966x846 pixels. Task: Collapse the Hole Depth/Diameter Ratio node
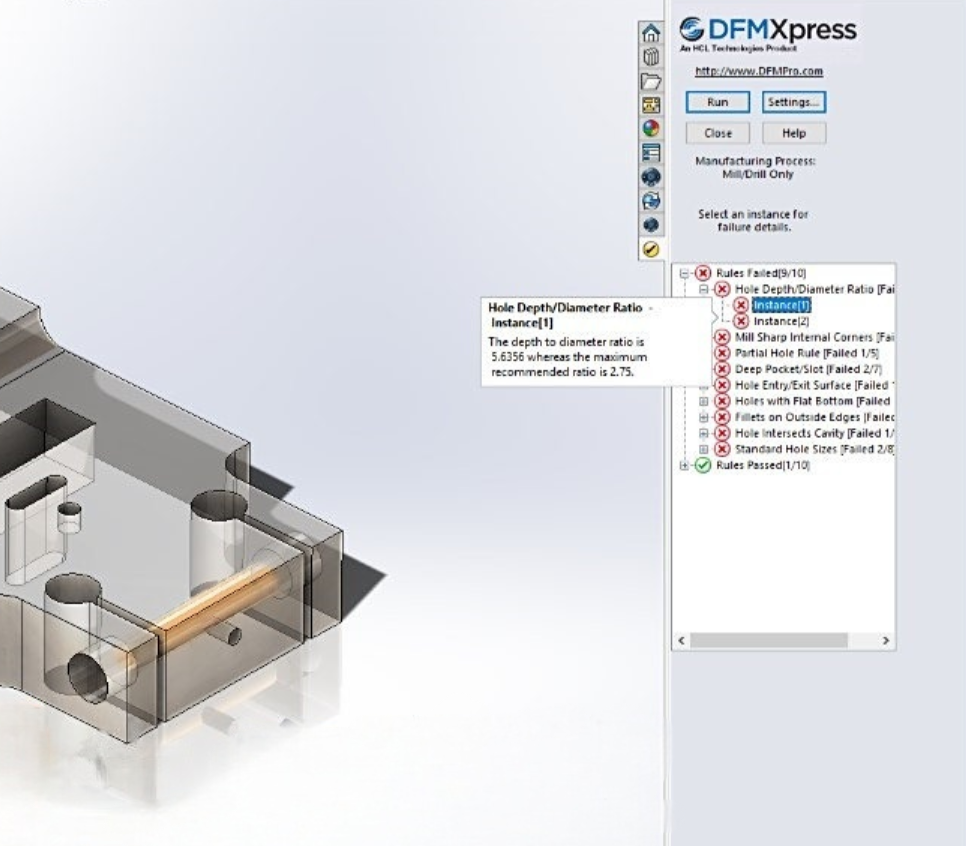[x=704, y=287]
